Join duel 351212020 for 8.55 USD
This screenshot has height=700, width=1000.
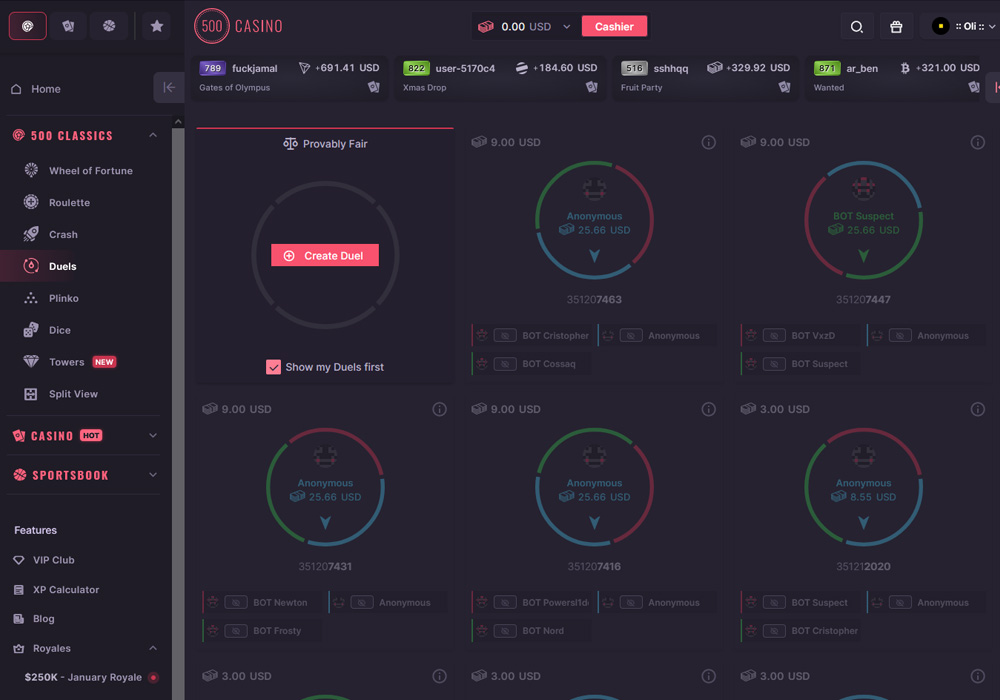click(x=864, y=487)
